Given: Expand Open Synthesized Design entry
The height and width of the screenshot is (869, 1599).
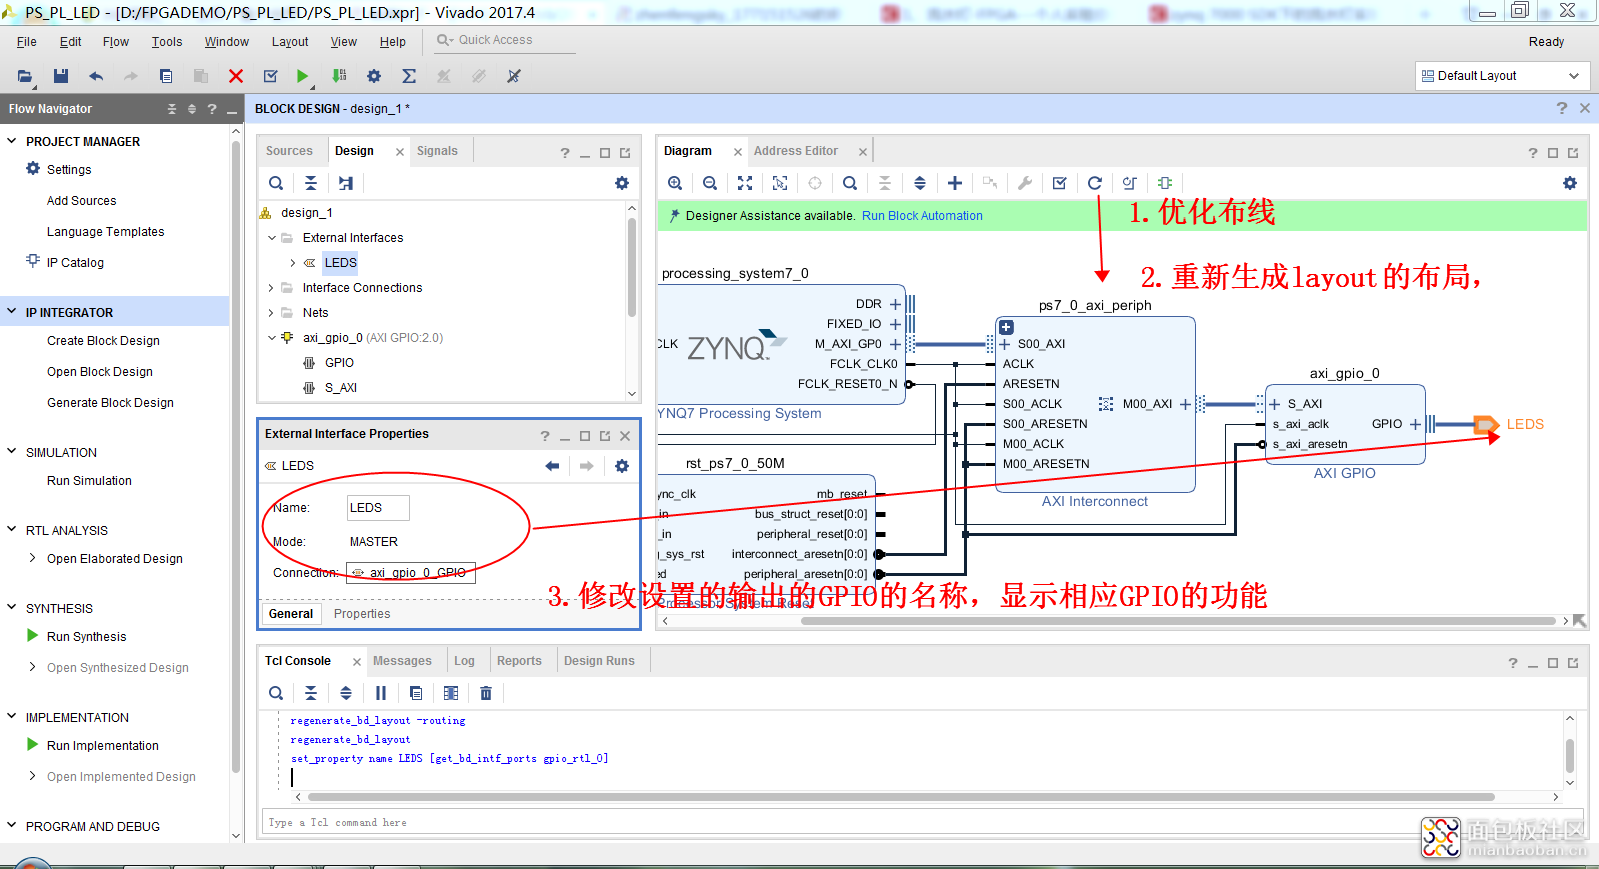Looking at the screenshot, I should [33, 667].
